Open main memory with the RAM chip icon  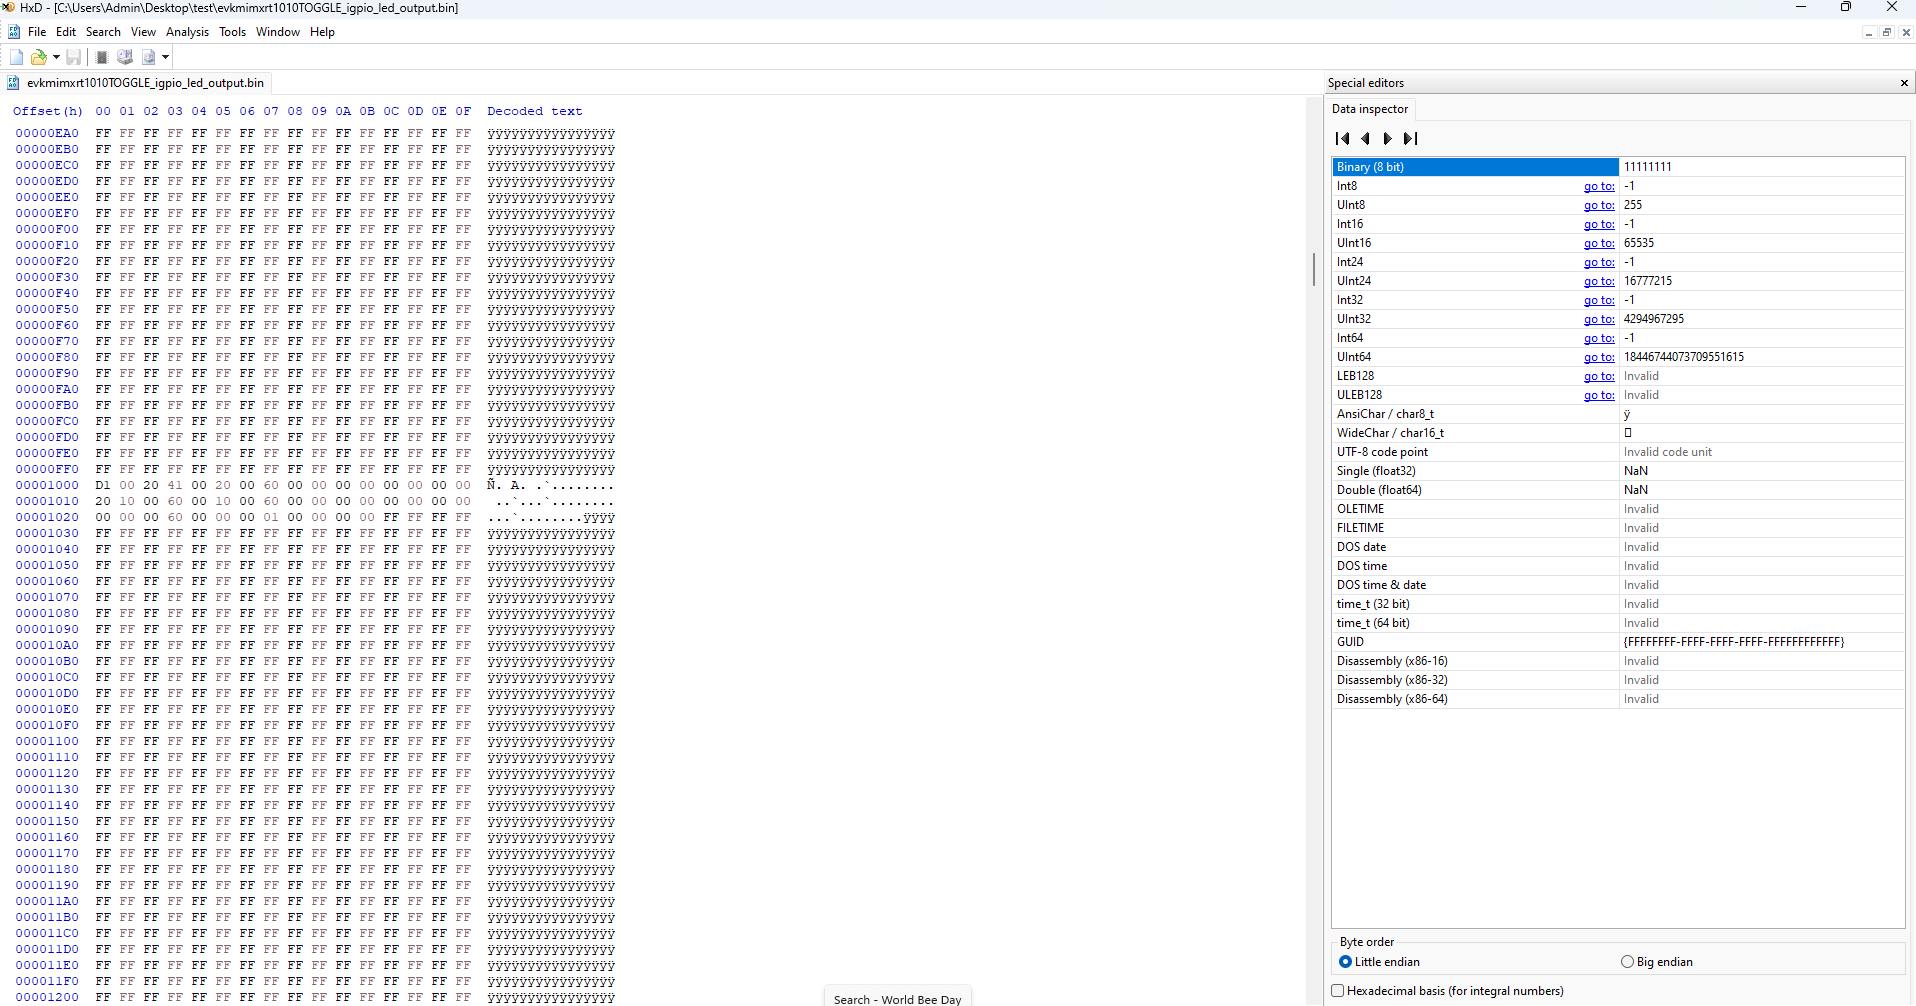100,57
